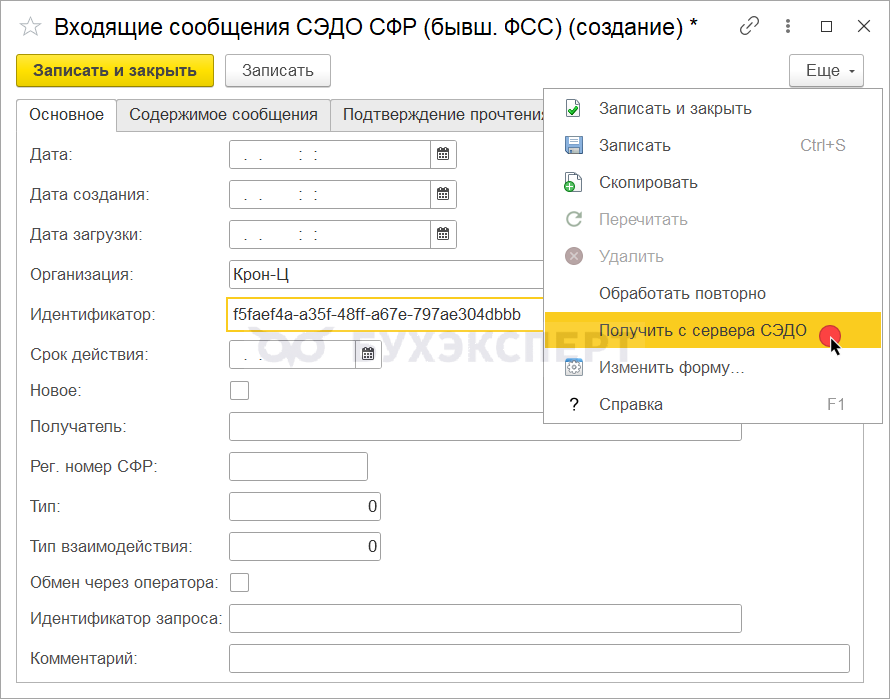Click the Записать toolbar button
Screen dimensions: 890x699
(278, 71)
